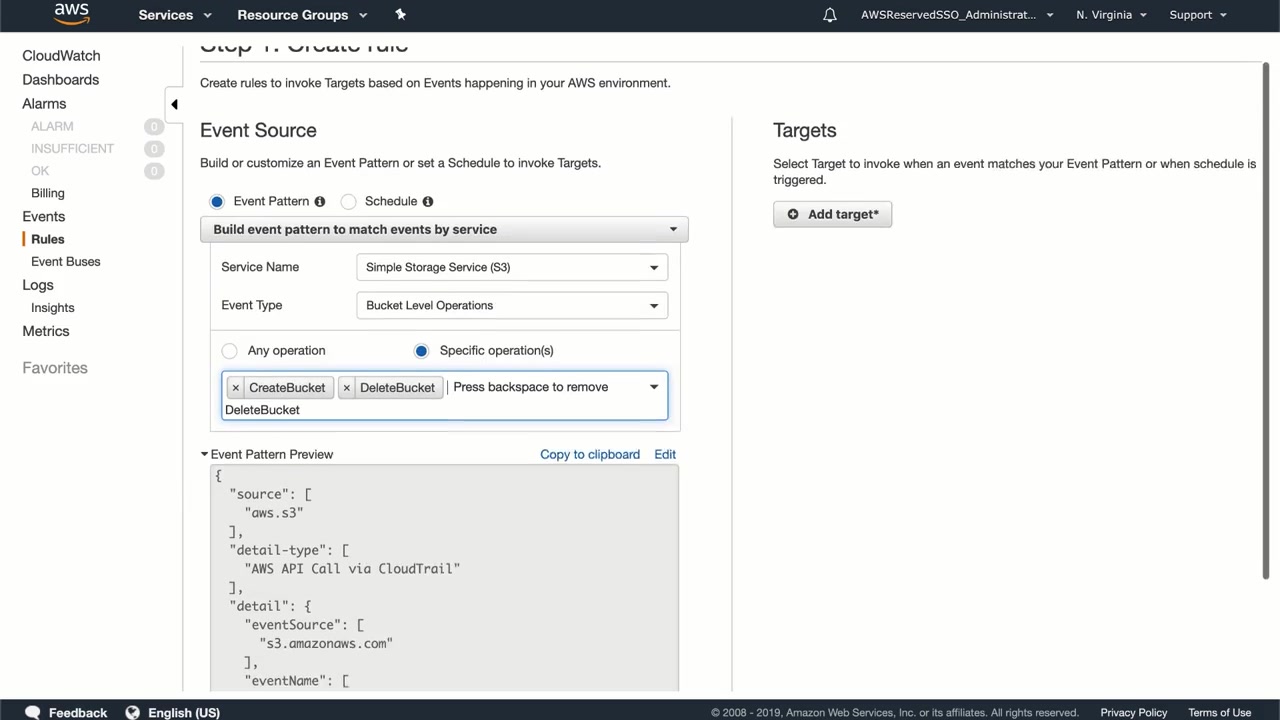Viewport: 1280px width, 720px height.
Task: Click the AWS logo home icon
Action: tap(71, 14)
